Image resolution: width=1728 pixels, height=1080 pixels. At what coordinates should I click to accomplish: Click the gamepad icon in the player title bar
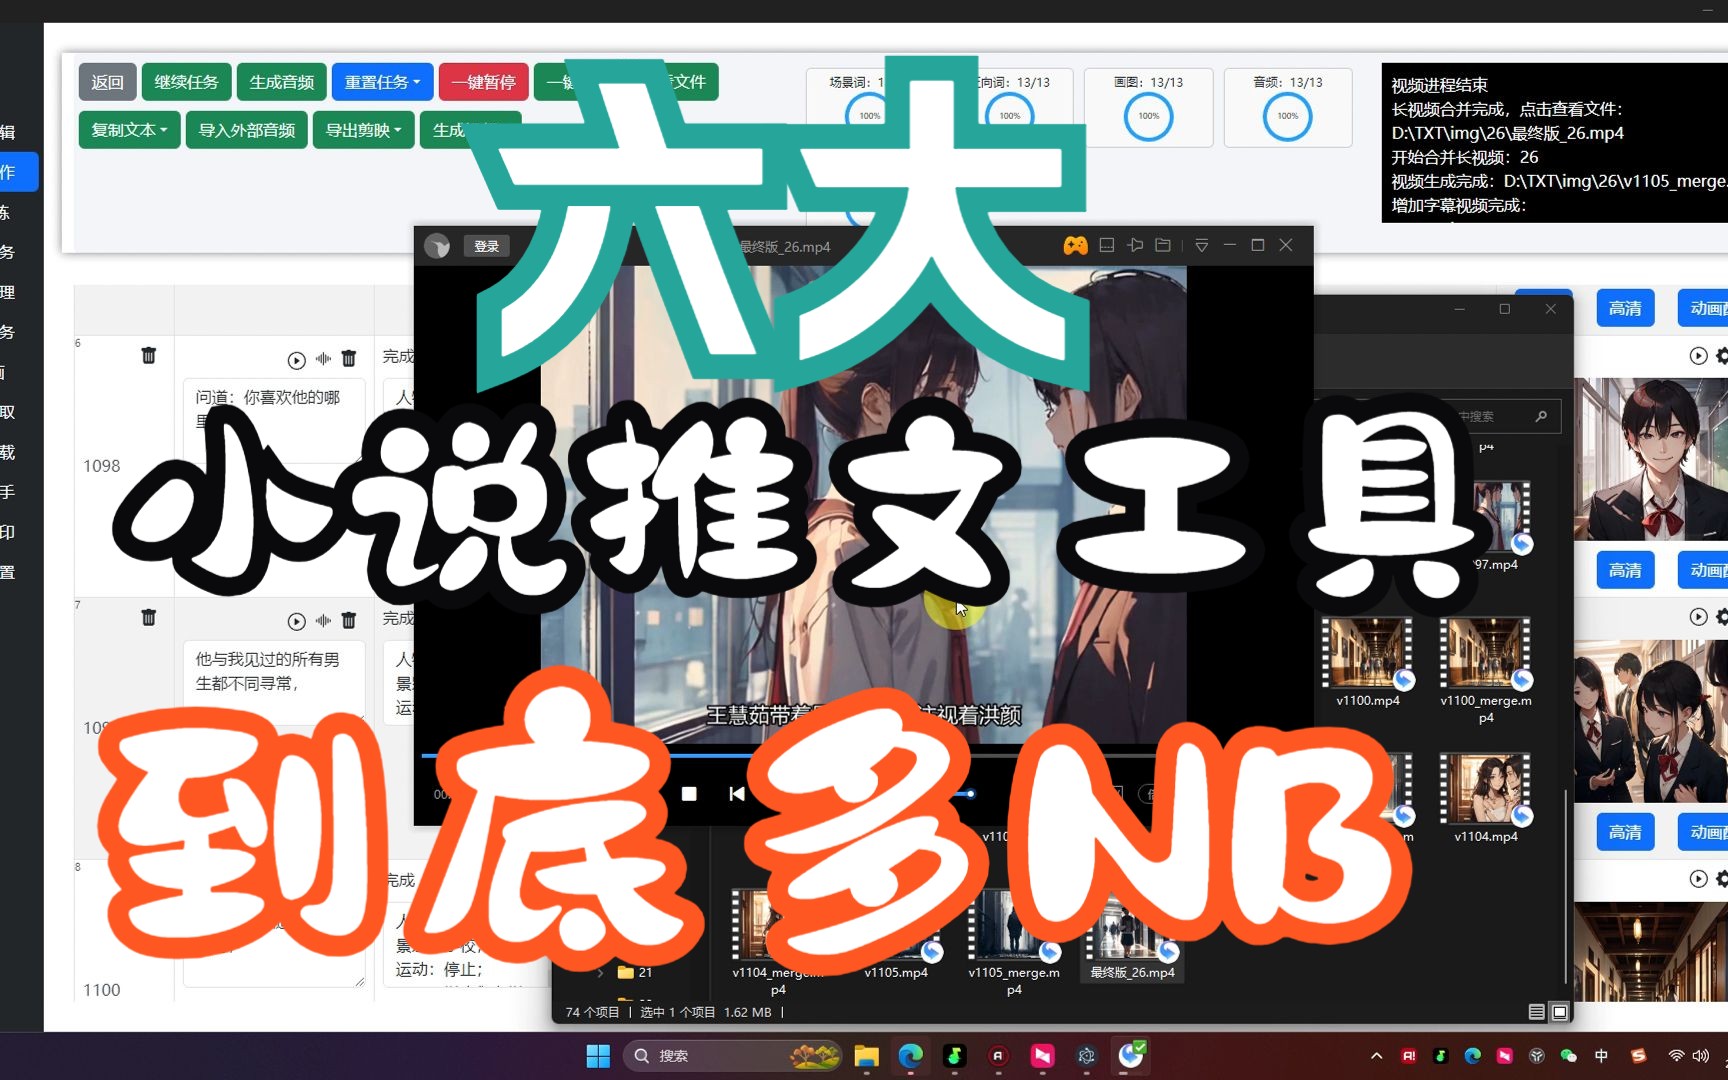[x=1075, y=245]
